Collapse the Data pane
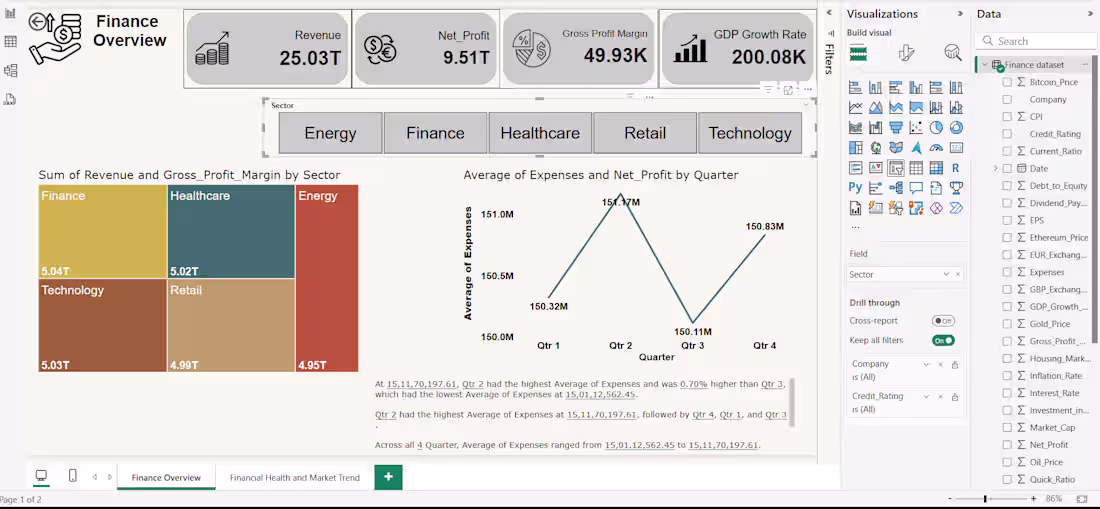Viewport: 1100px width, 509px height. point(1090,14)
